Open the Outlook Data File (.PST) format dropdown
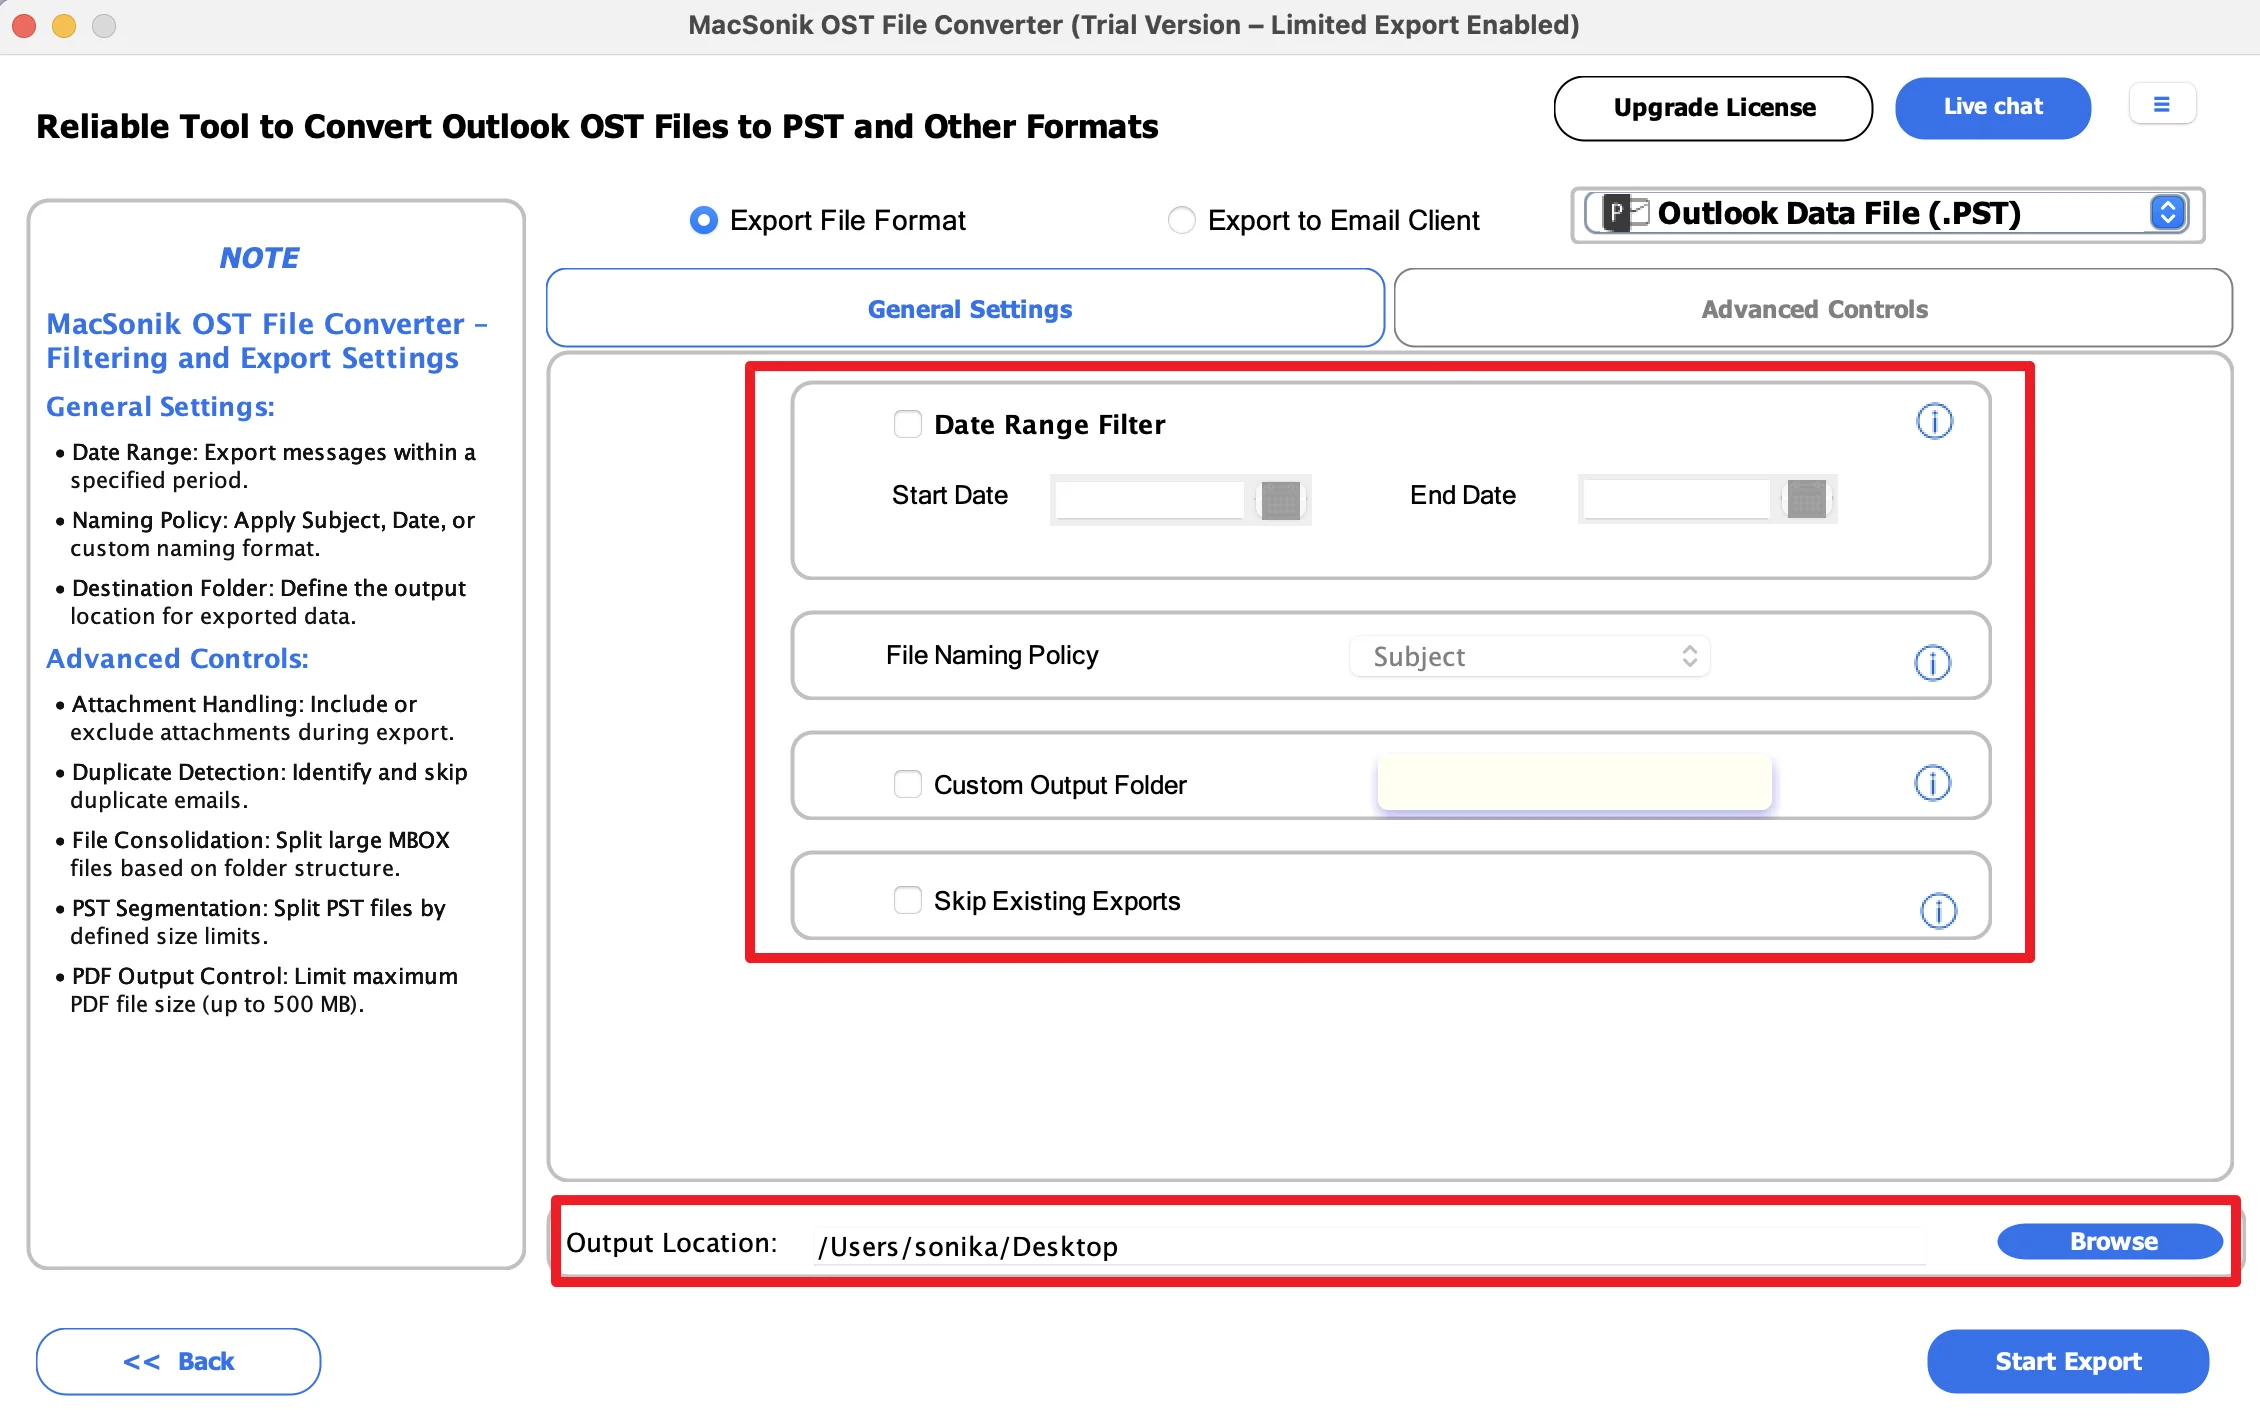Viewport: 2260px width, 1426px height. tap(1888, 213)
